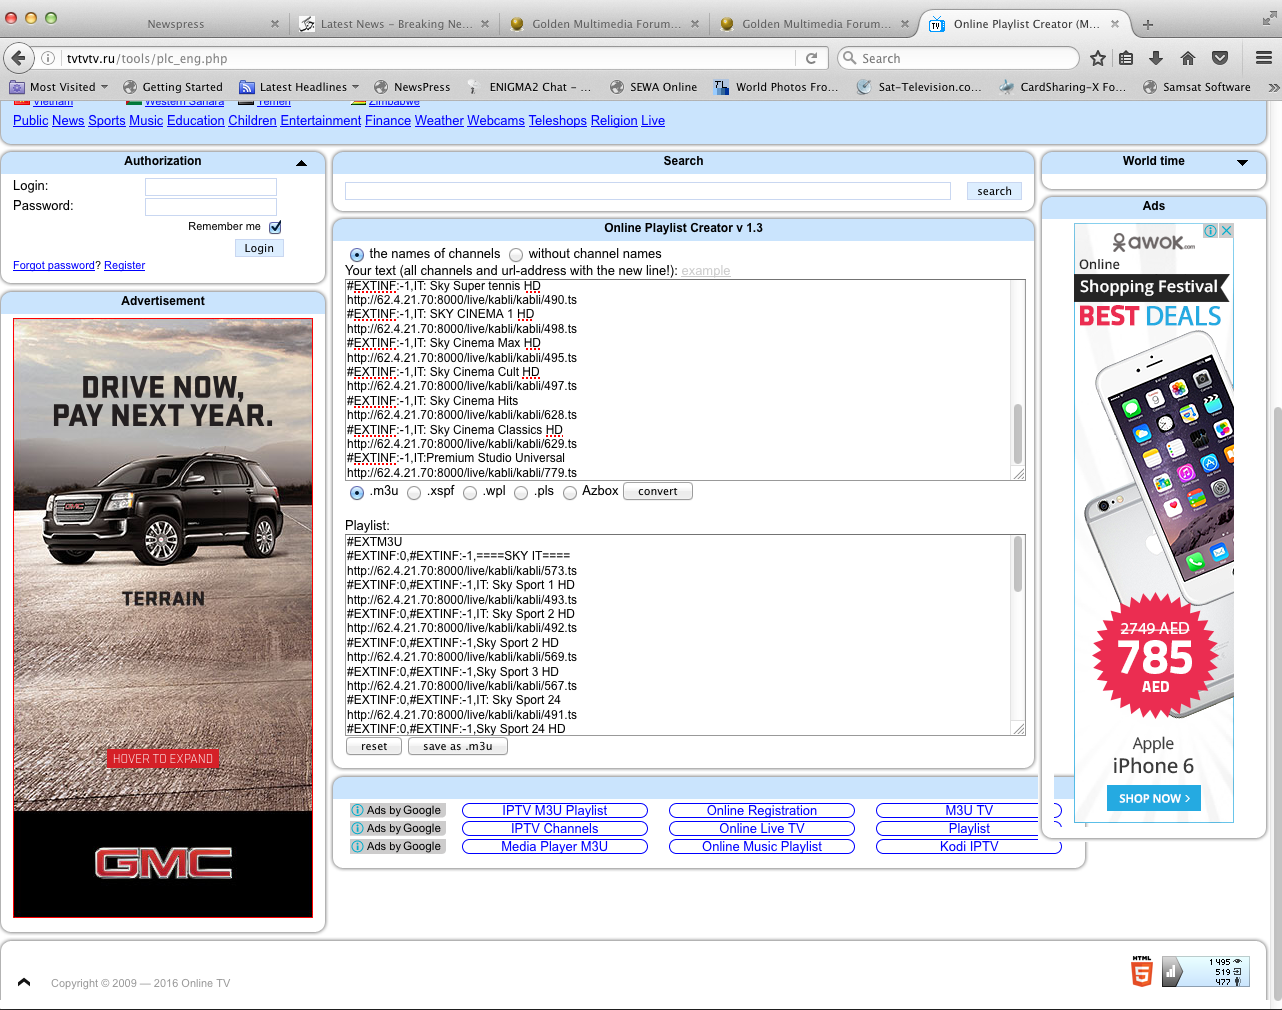The image size is (1282, 1010).
Task: Expand the World time panel
Action: point(1243,162)
